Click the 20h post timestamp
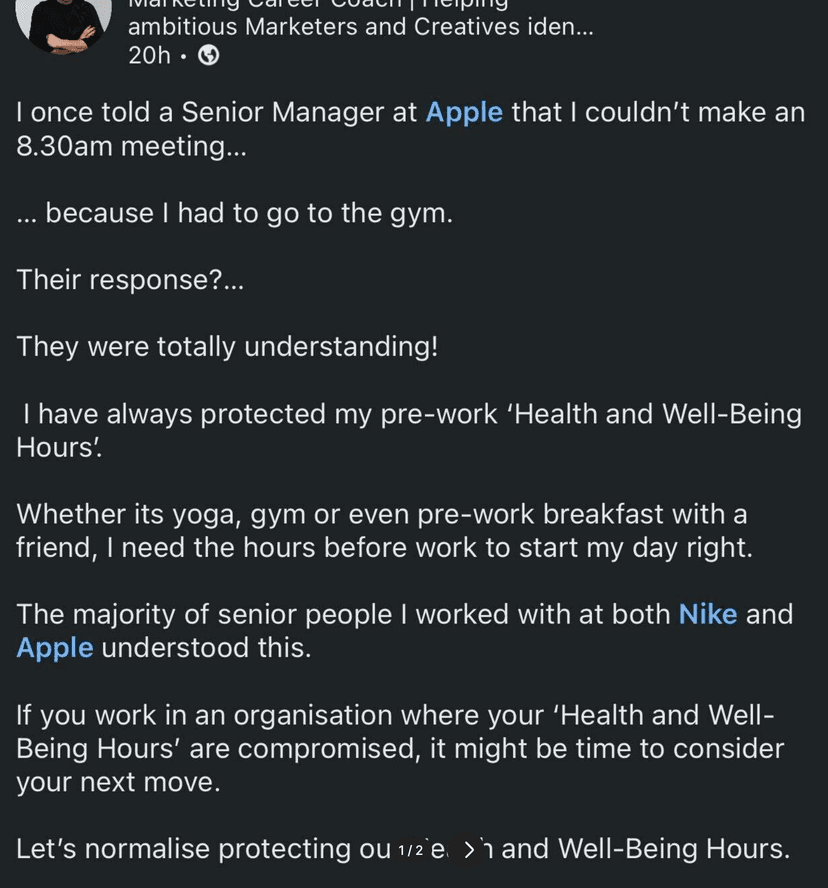828x888 pixels. [x=149, y=56]
